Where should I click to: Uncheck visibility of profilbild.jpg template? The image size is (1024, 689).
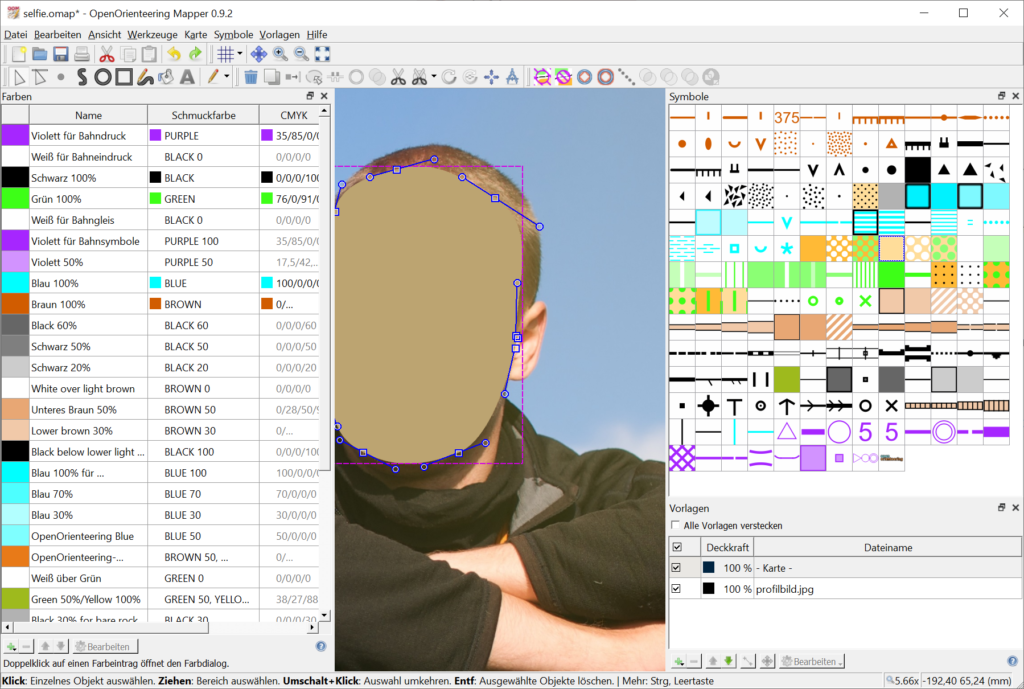point(677,589)
